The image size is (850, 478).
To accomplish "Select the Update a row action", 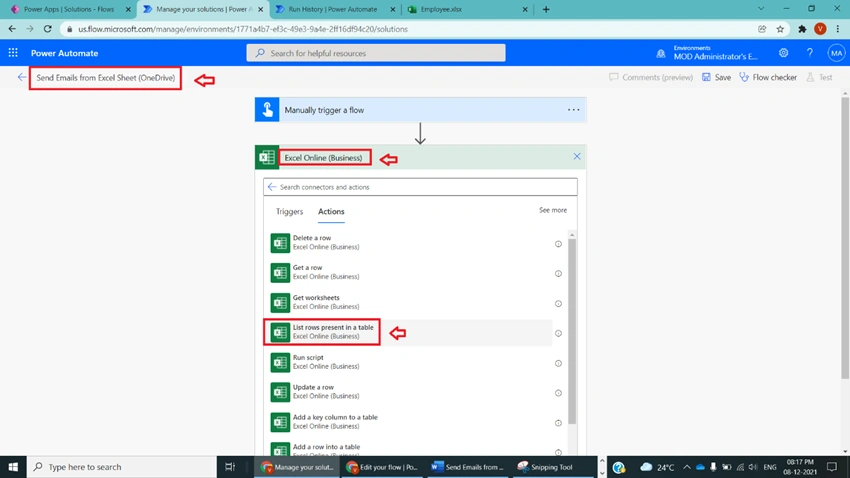I will coord(410,392).
